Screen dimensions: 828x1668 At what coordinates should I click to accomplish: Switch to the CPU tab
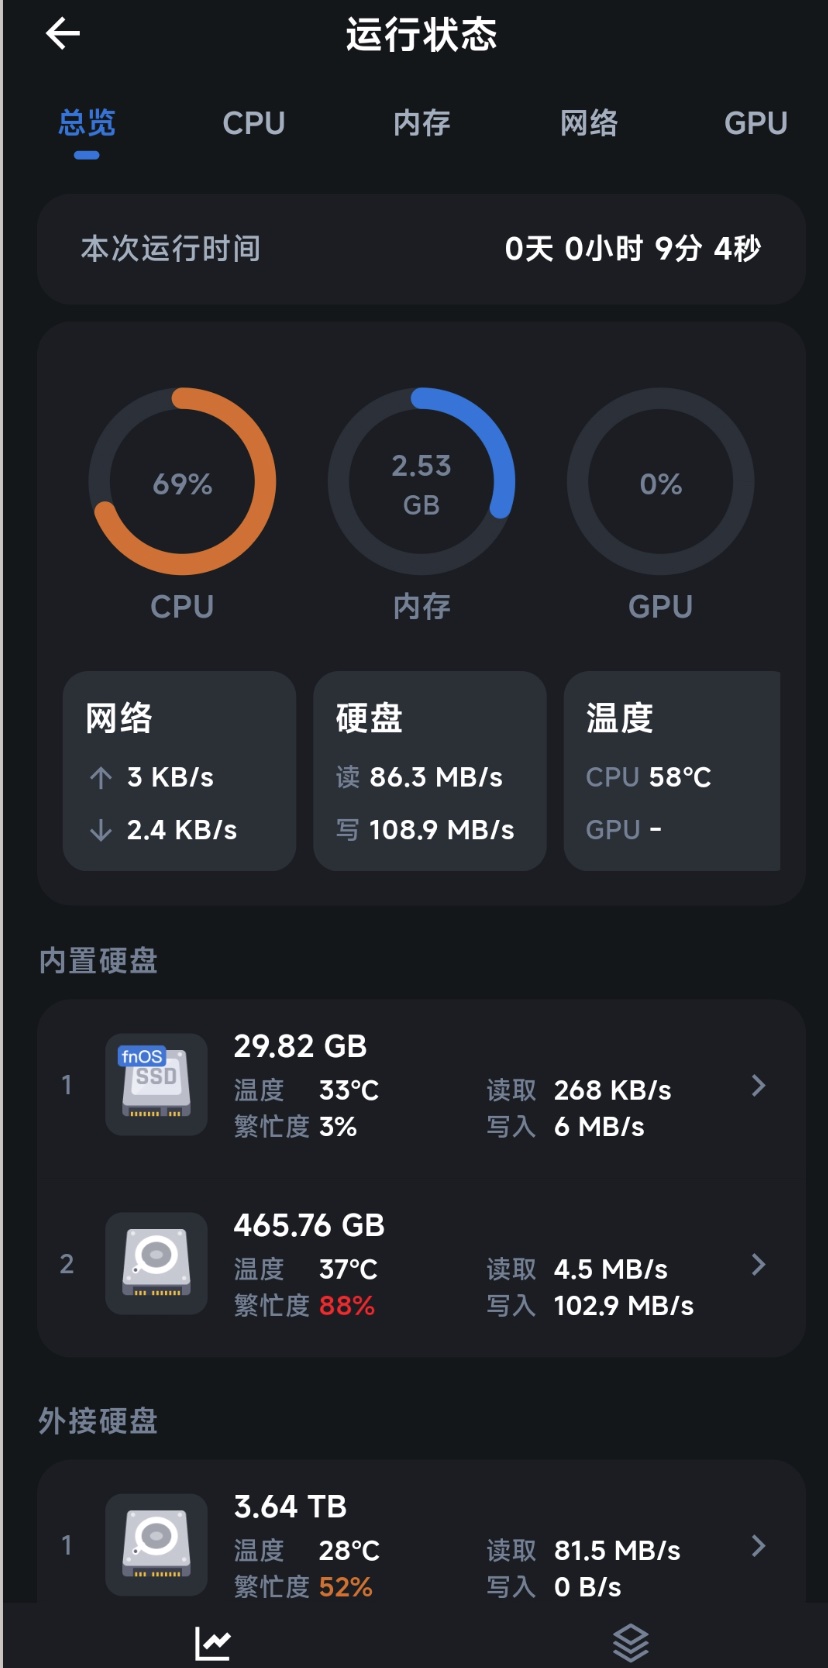[254, 123]
